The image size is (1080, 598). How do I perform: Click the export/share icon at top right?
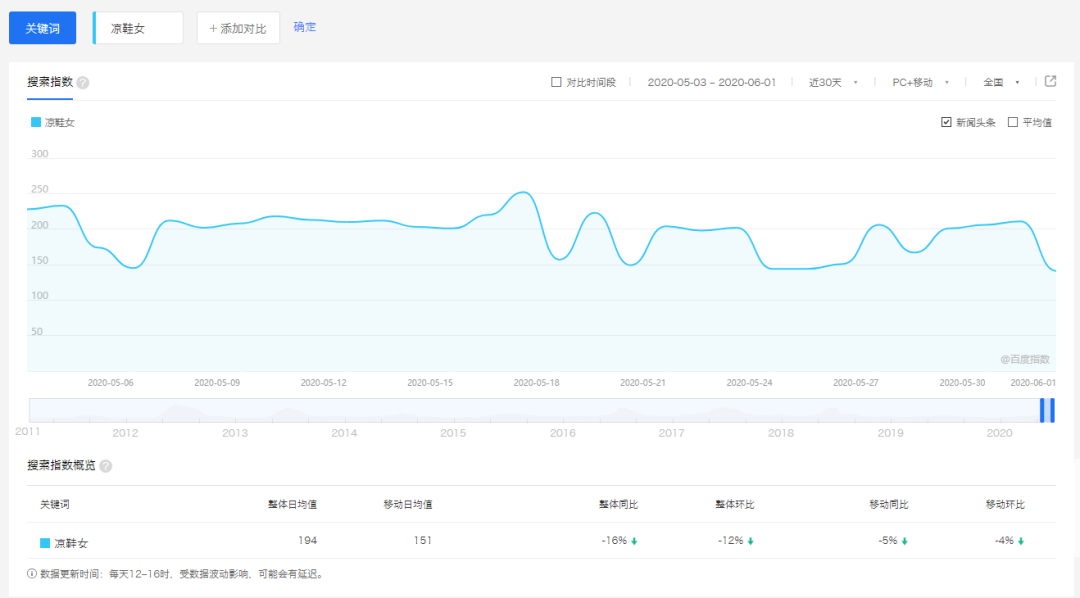pos(1050,81)
